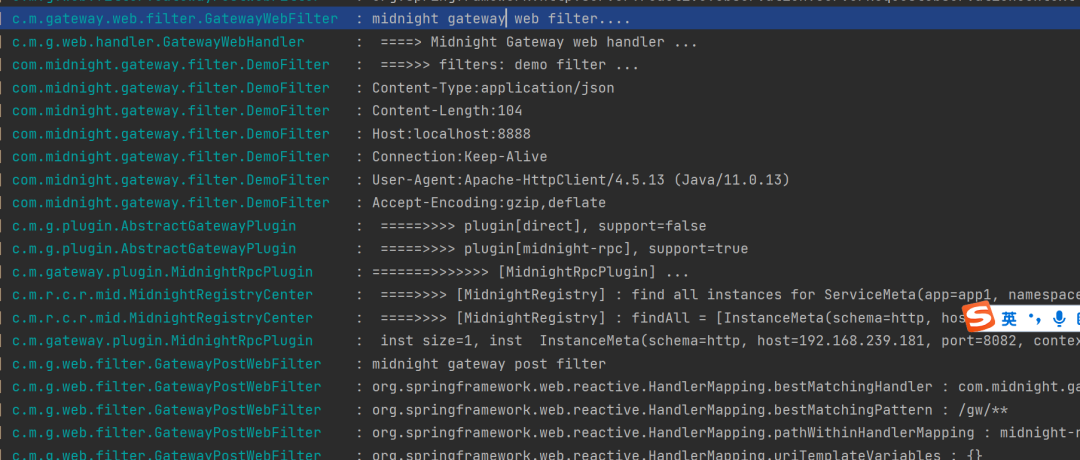Viewport: 1080px width, 460px height.
Task: Click 'HandlerMapping.bestMatchingPattern : /gw/**' log line
Action: 689,410
